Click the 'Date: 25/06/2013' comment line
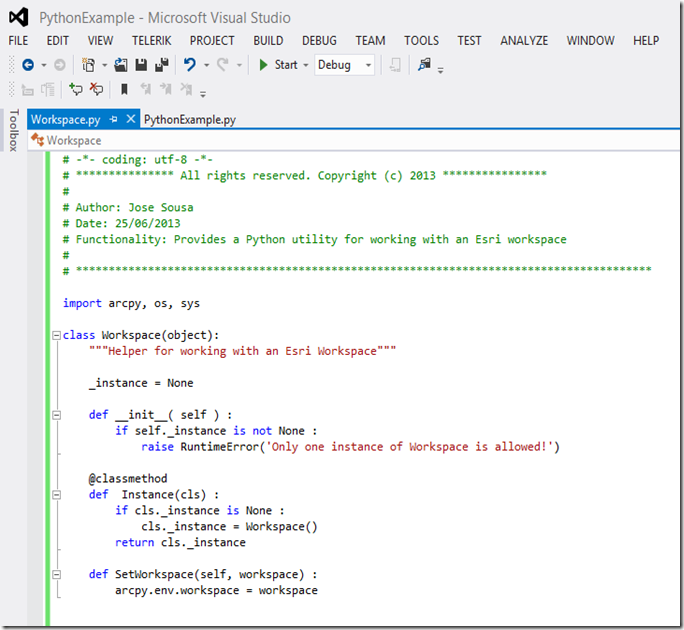Image resolution: width=684 pixels, height=630 pixels. 121,223
